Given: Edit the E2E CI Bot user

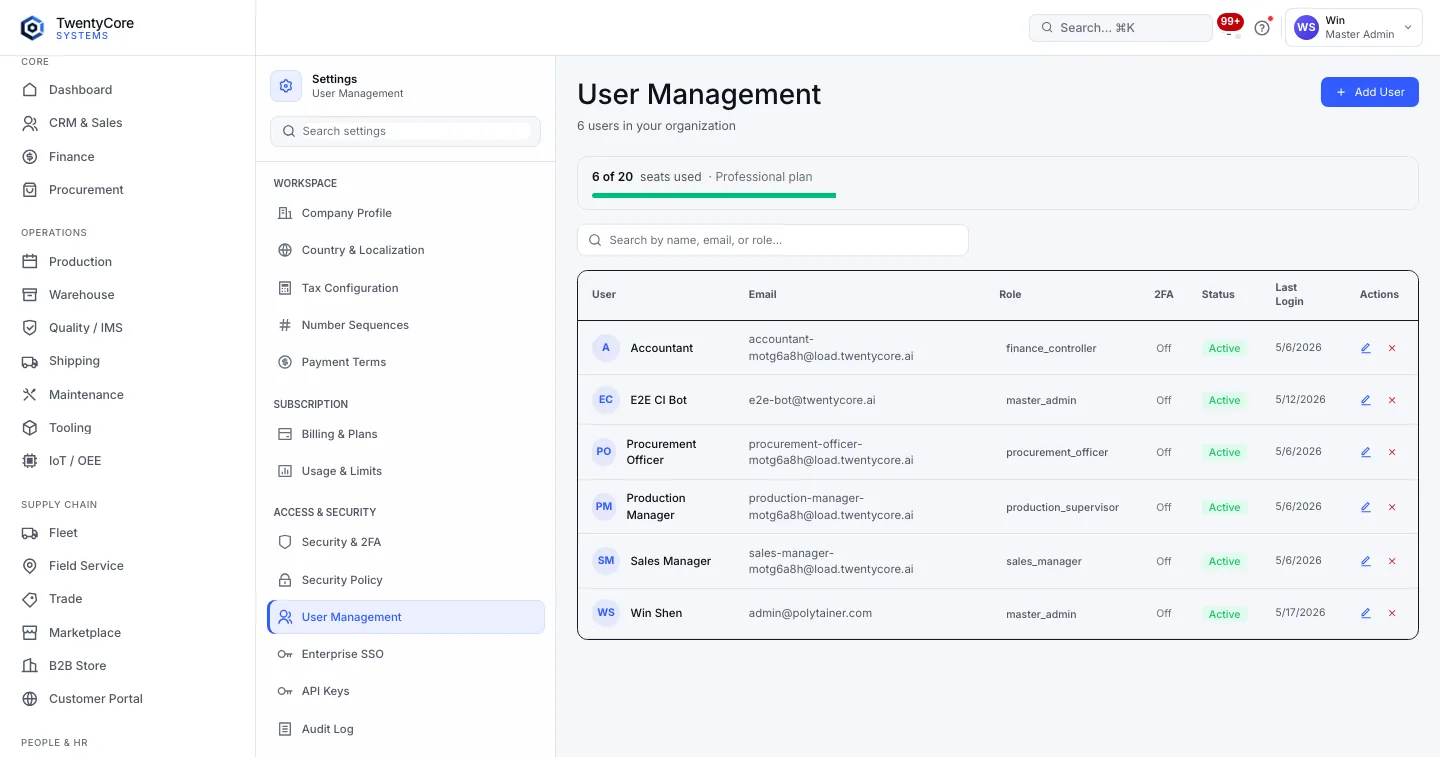Looking at the screenshot, I should click(x=1366, y=400).
